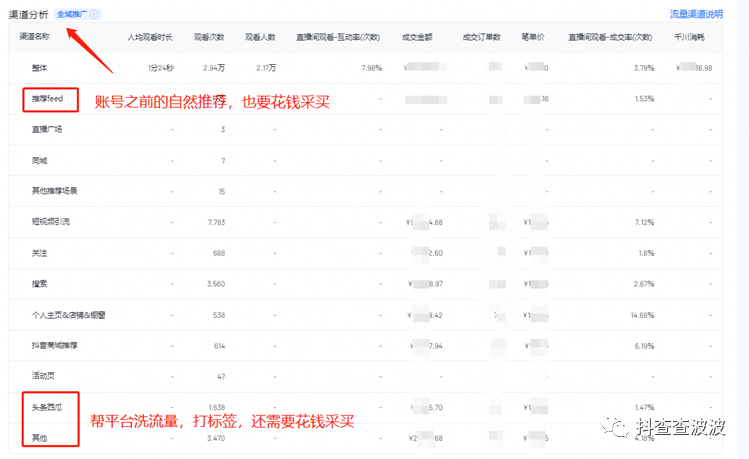Click the 千川消耗 column header
The width and height of the screenshot is (749, 459).
point(689,37)
